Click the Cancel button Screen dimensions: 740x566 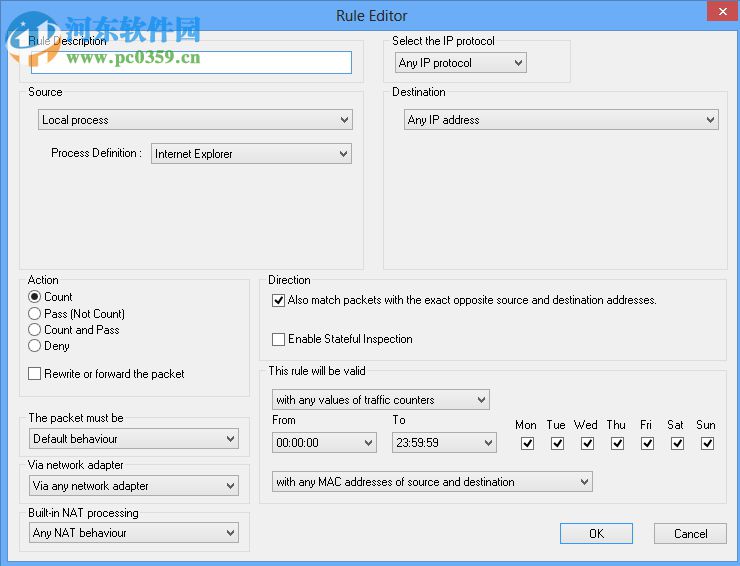(x=690, y=533)
